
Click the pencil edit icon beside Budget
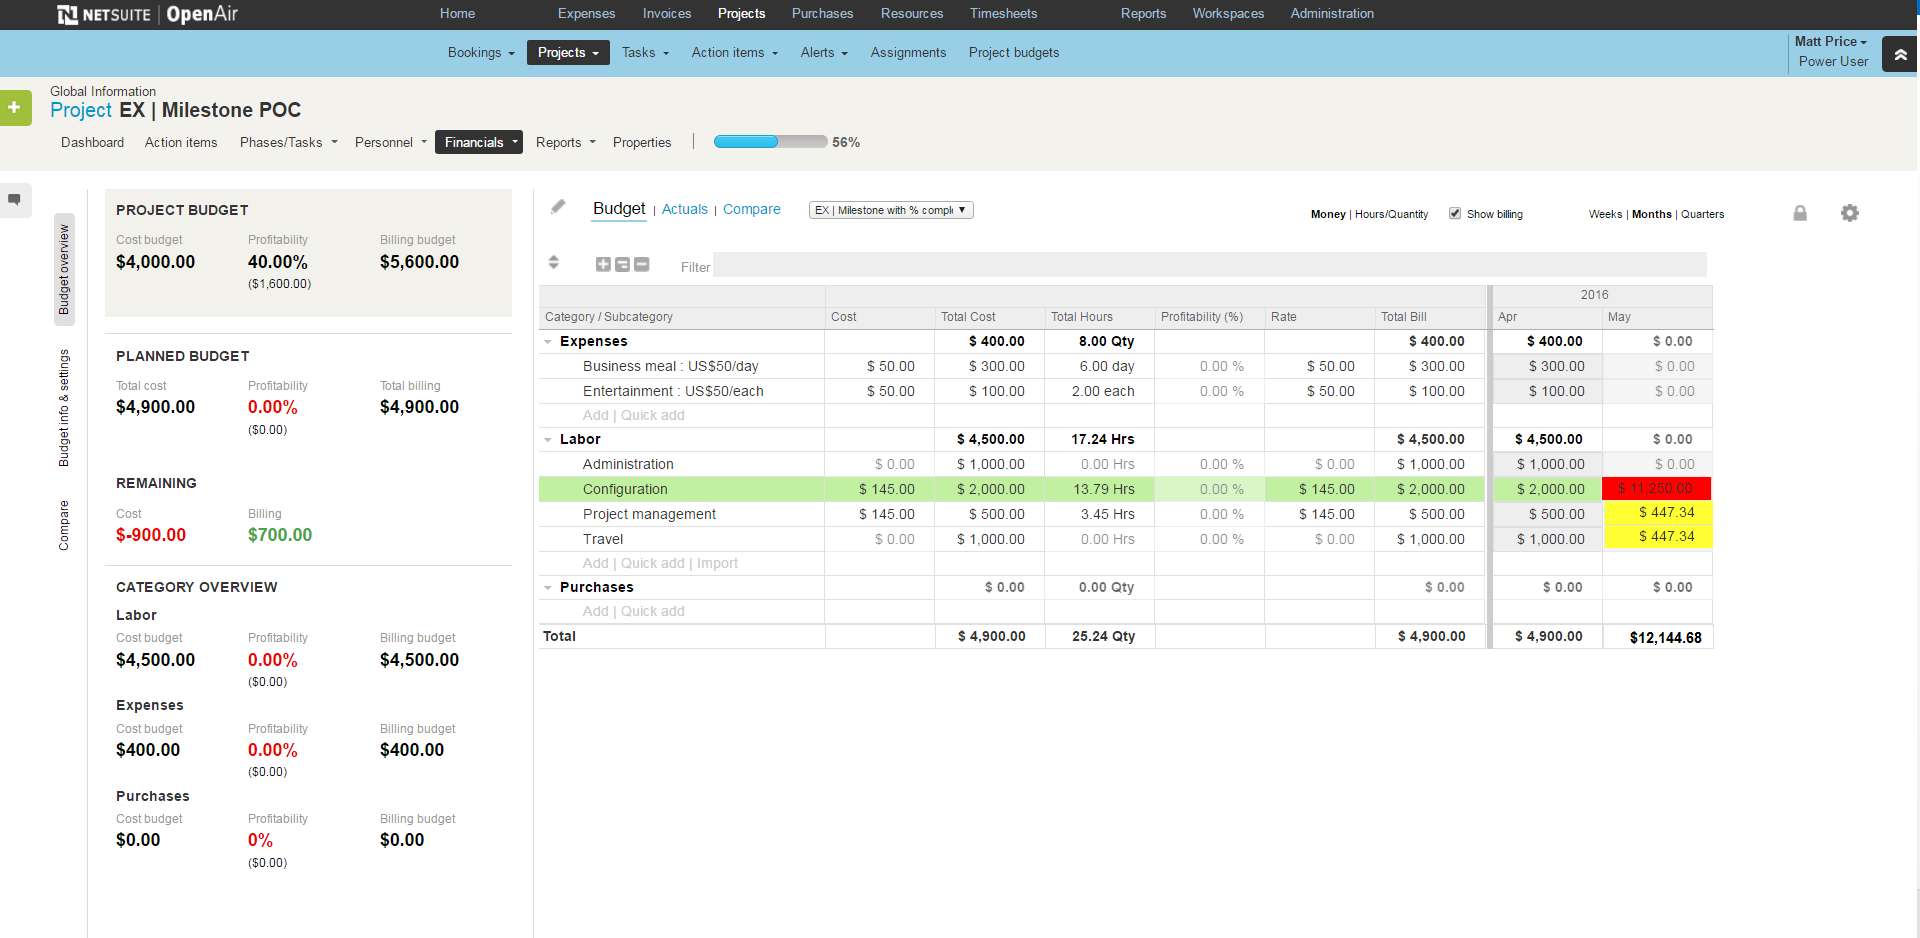[x=558, y=207]
